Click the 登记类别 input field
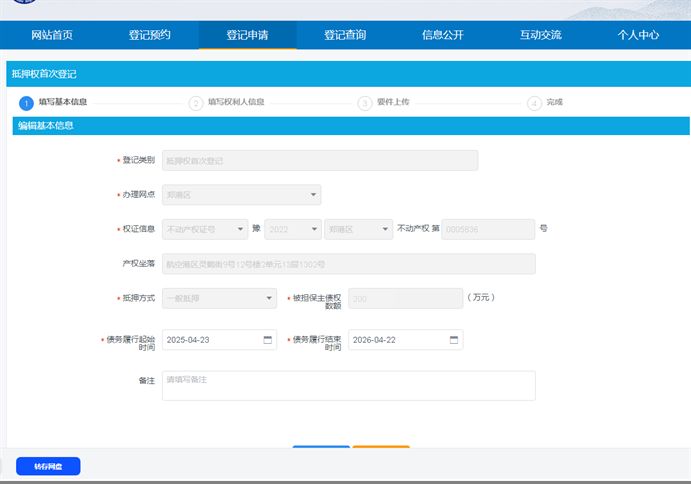The height and width of the screenshot is (484, 691). tap(320, 160)
